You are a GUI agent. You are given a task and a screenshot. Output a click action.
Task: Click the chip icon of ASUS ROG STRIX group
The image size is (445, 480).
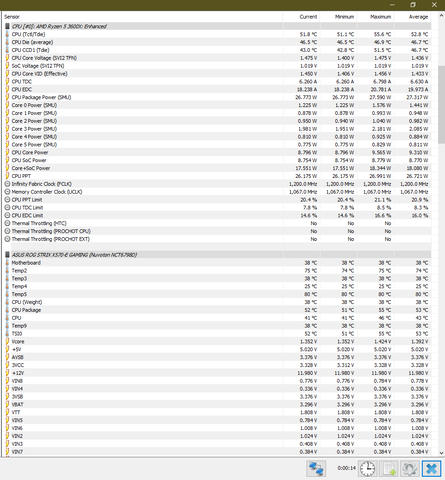[7, 255]
